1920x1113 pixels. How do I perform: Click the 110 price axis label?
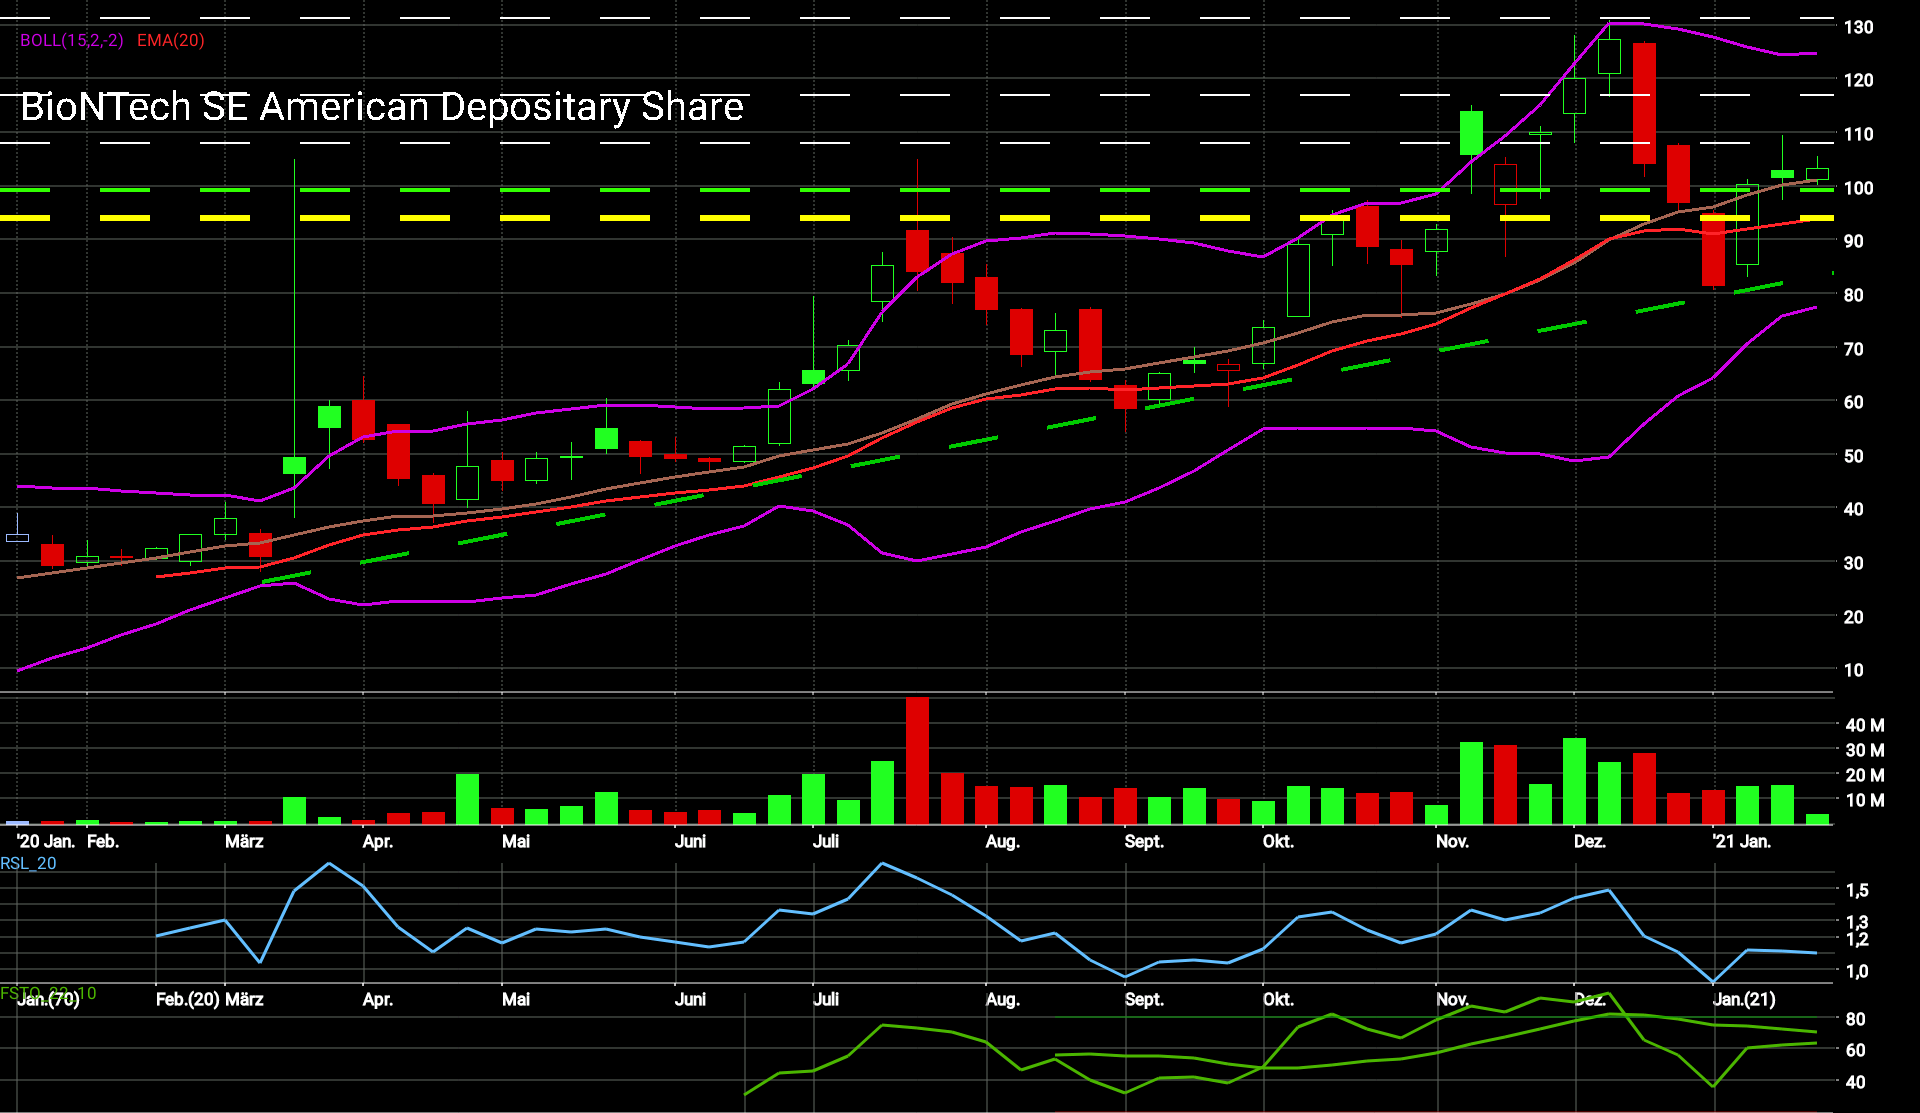coord(1859,134)
